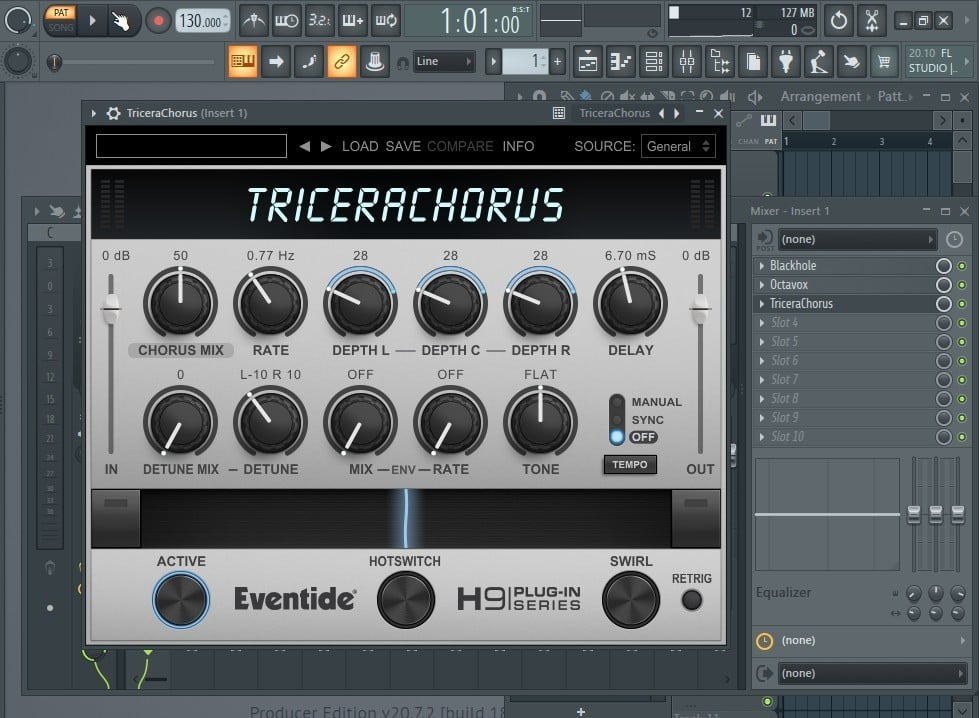Toggle the overdub icon
This screenshot has width=979, height=718.
[x=353, y=21]
